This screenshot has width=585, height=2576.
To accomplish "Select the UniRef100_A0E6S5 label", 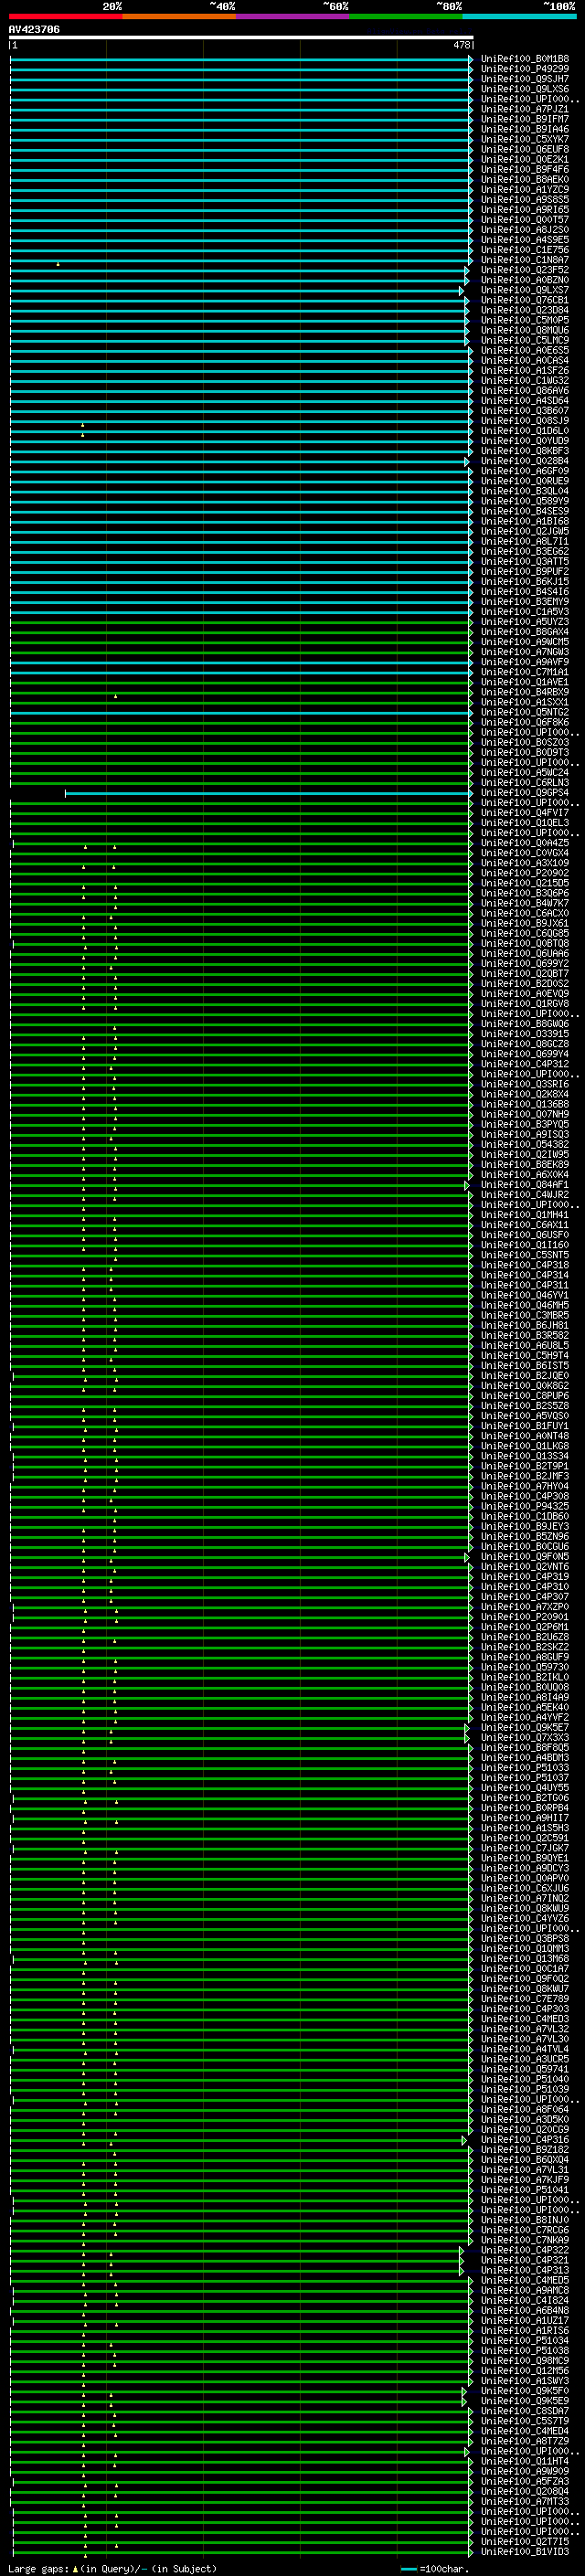I will [x=525, y=351].
